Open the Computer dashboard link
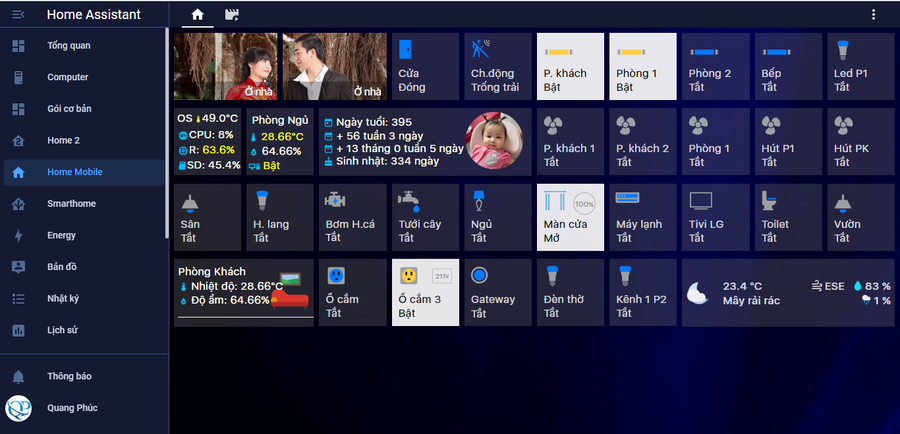 tap(67, 77)
